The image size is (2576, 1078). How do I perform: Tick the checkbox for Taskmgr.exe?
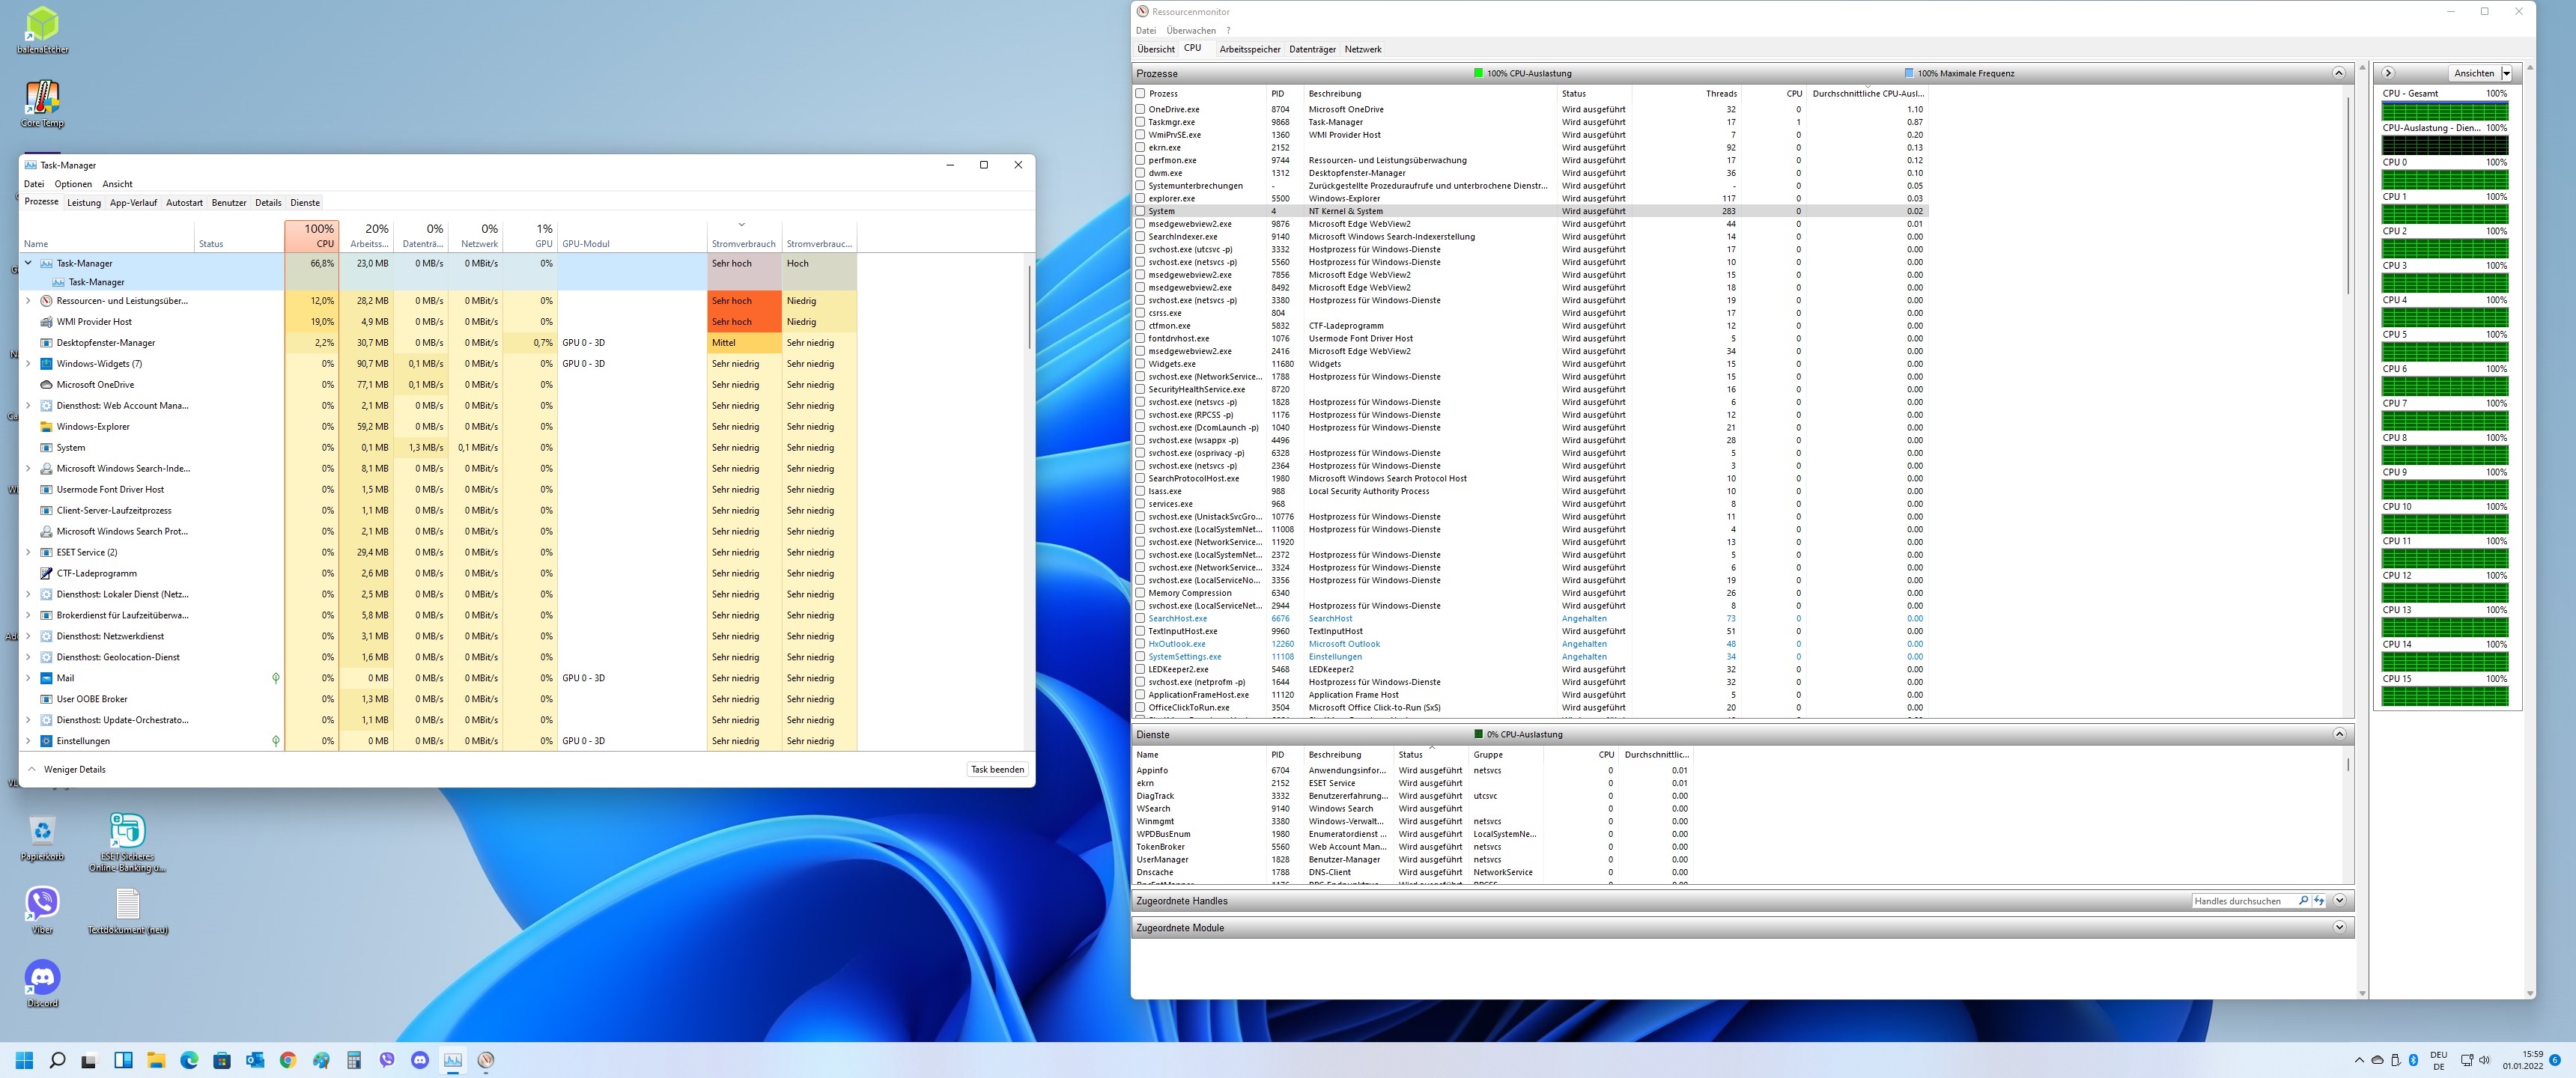[x=1140, y=122]
